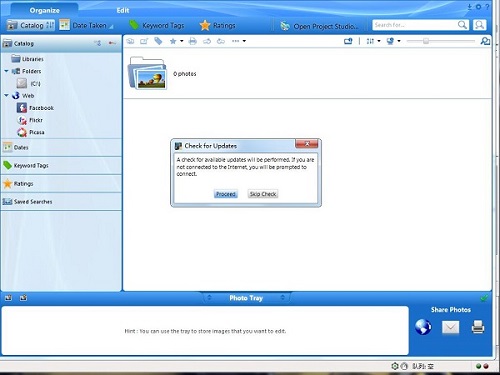
Task: Click the email envelope under Share Photos
Action: pos(450,327)
